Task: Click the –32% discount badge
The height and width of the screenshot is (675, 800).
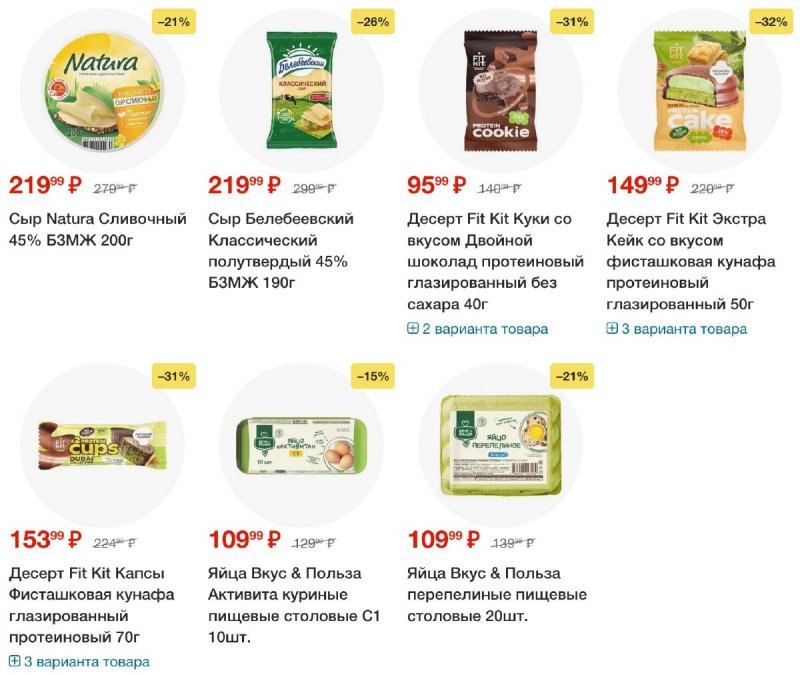Action: click(x=771, y=22)
